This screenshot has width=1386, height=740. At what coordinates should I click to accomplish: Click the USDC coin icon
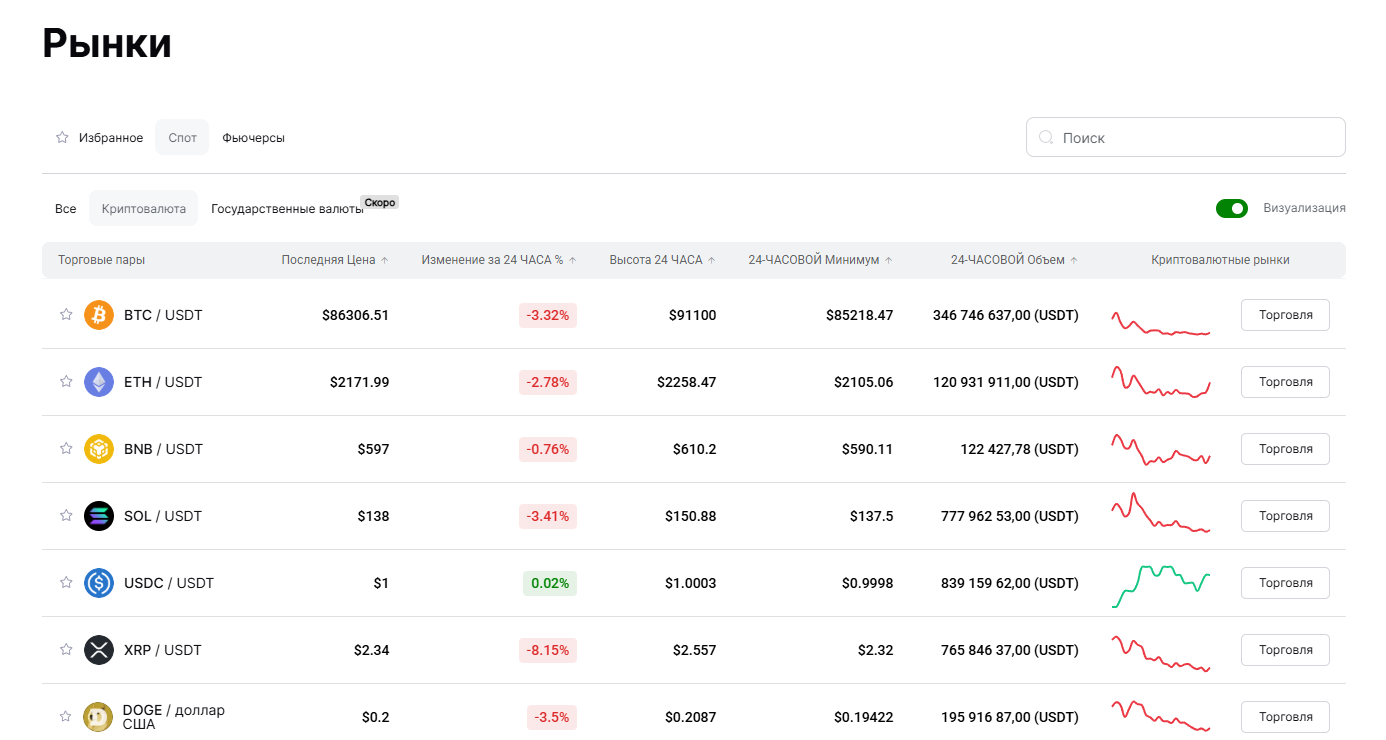point(99,583)
